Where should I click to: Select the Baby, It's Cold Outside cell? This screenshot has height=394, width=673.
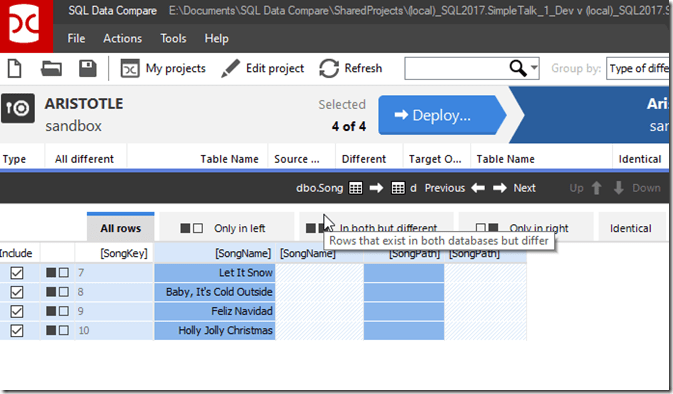point(215,292)
